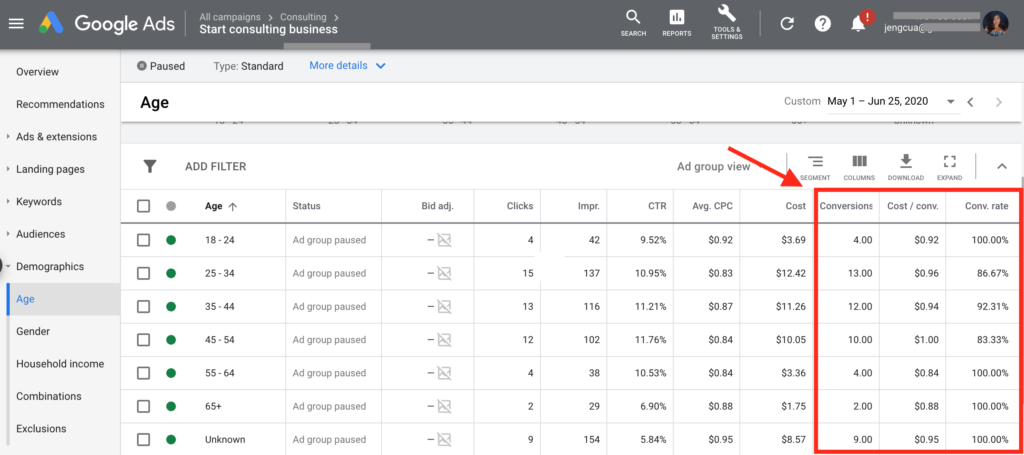Sort by Clicks column header
Screen dimensions: 1024x455
(520, 206)
